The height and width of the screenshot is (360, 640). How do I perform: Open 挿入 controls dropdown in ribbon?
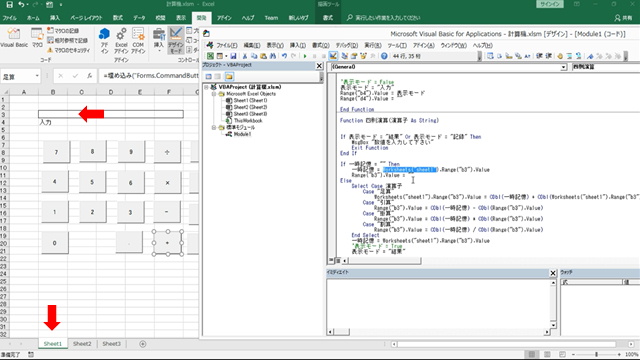159,40
